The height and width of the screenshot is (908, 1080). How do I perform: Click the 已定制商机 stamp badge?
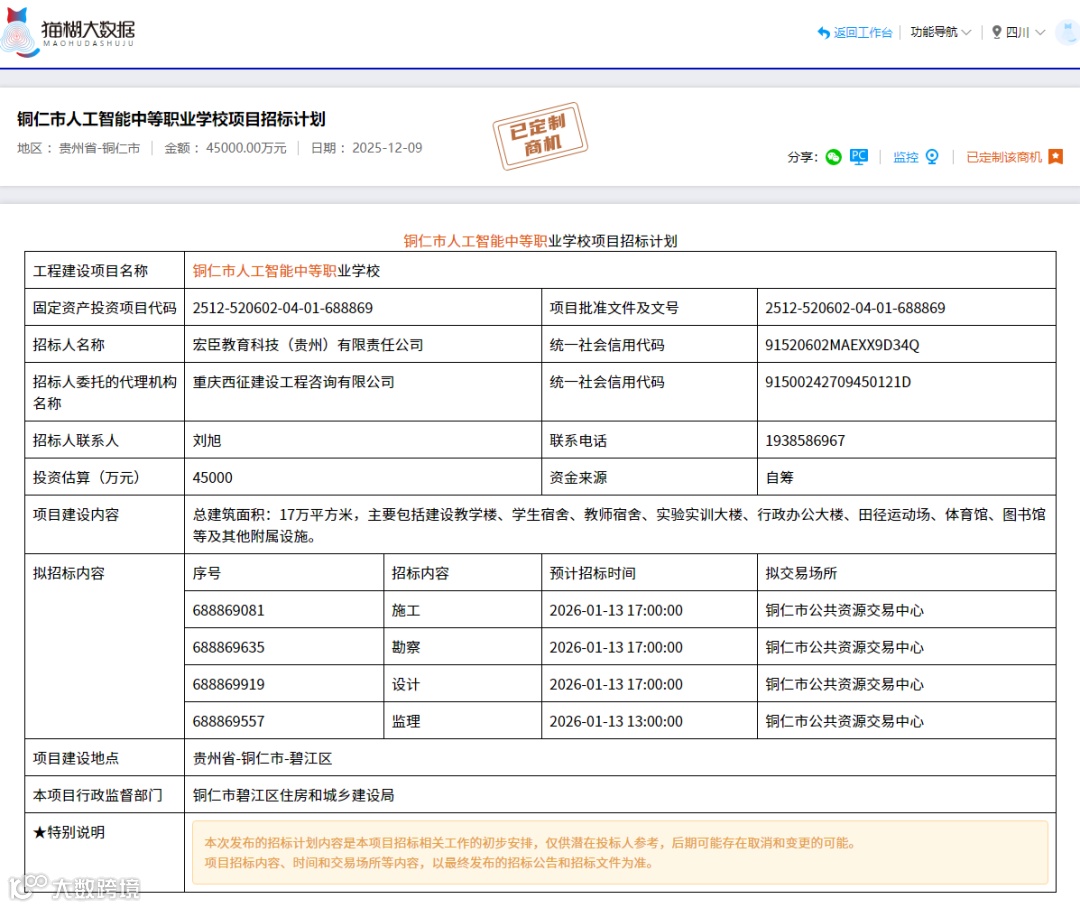540,136
